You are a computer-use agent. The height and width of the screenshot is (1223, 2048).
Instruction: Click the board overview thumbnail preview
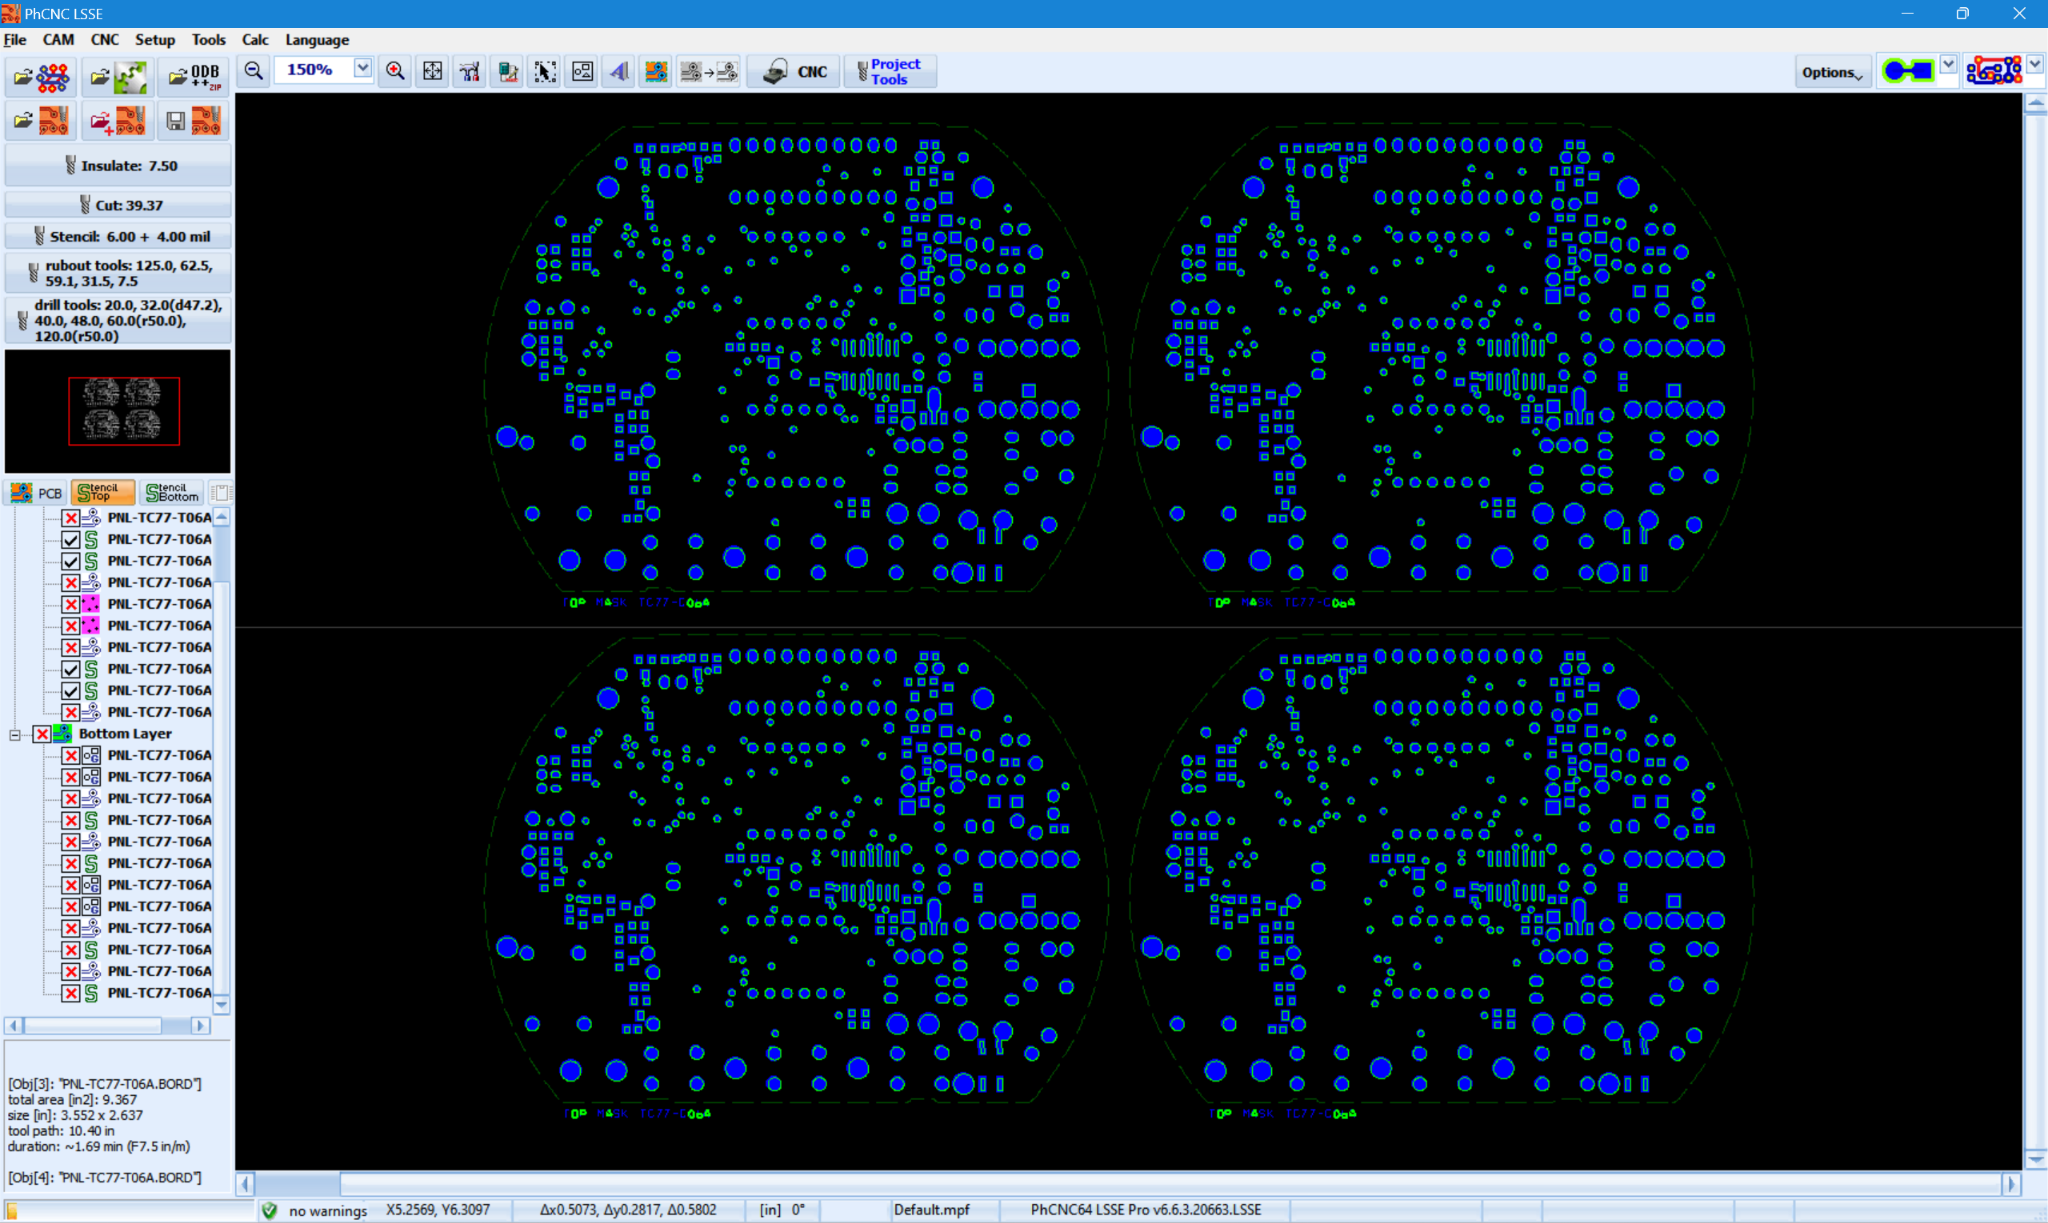[118, 411]
